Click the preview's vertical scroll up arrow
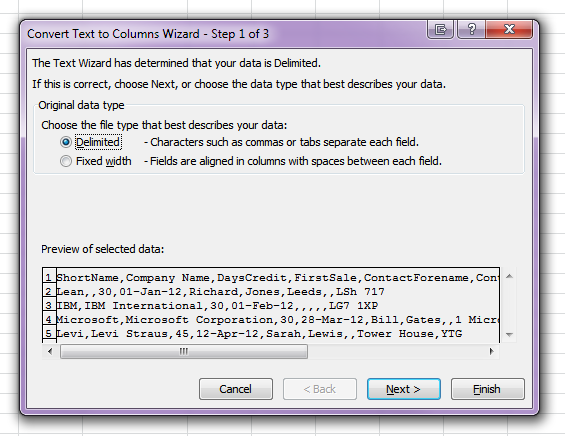This screenshot has width=565, height=436. 509,276
